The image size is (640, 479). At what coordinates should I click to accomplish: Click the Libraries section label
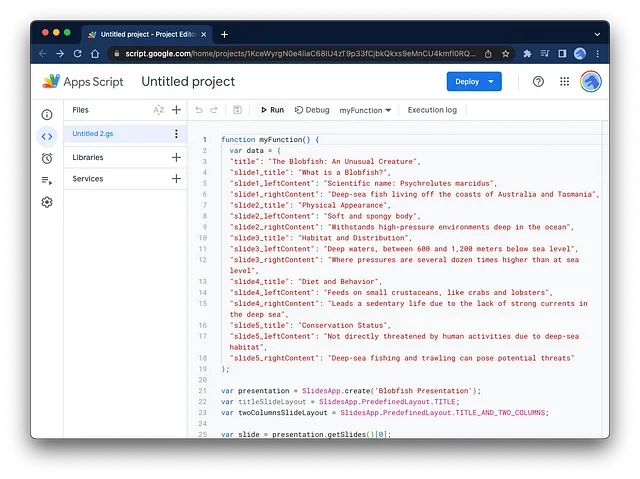[x=88, y=157]
